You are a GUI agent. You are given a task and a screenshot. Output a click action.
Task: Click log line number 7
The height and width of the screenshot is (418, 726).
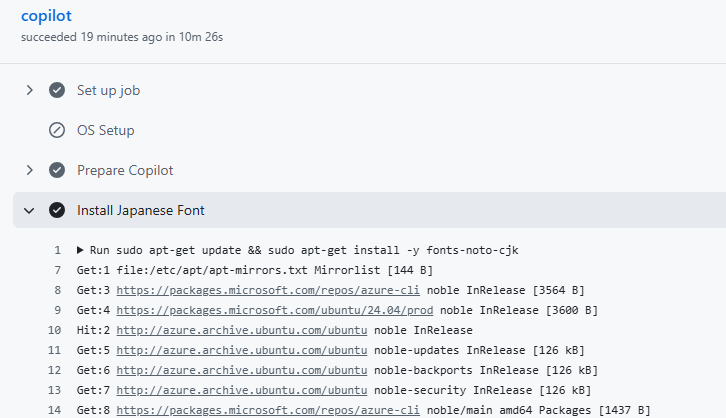[57, 270]
